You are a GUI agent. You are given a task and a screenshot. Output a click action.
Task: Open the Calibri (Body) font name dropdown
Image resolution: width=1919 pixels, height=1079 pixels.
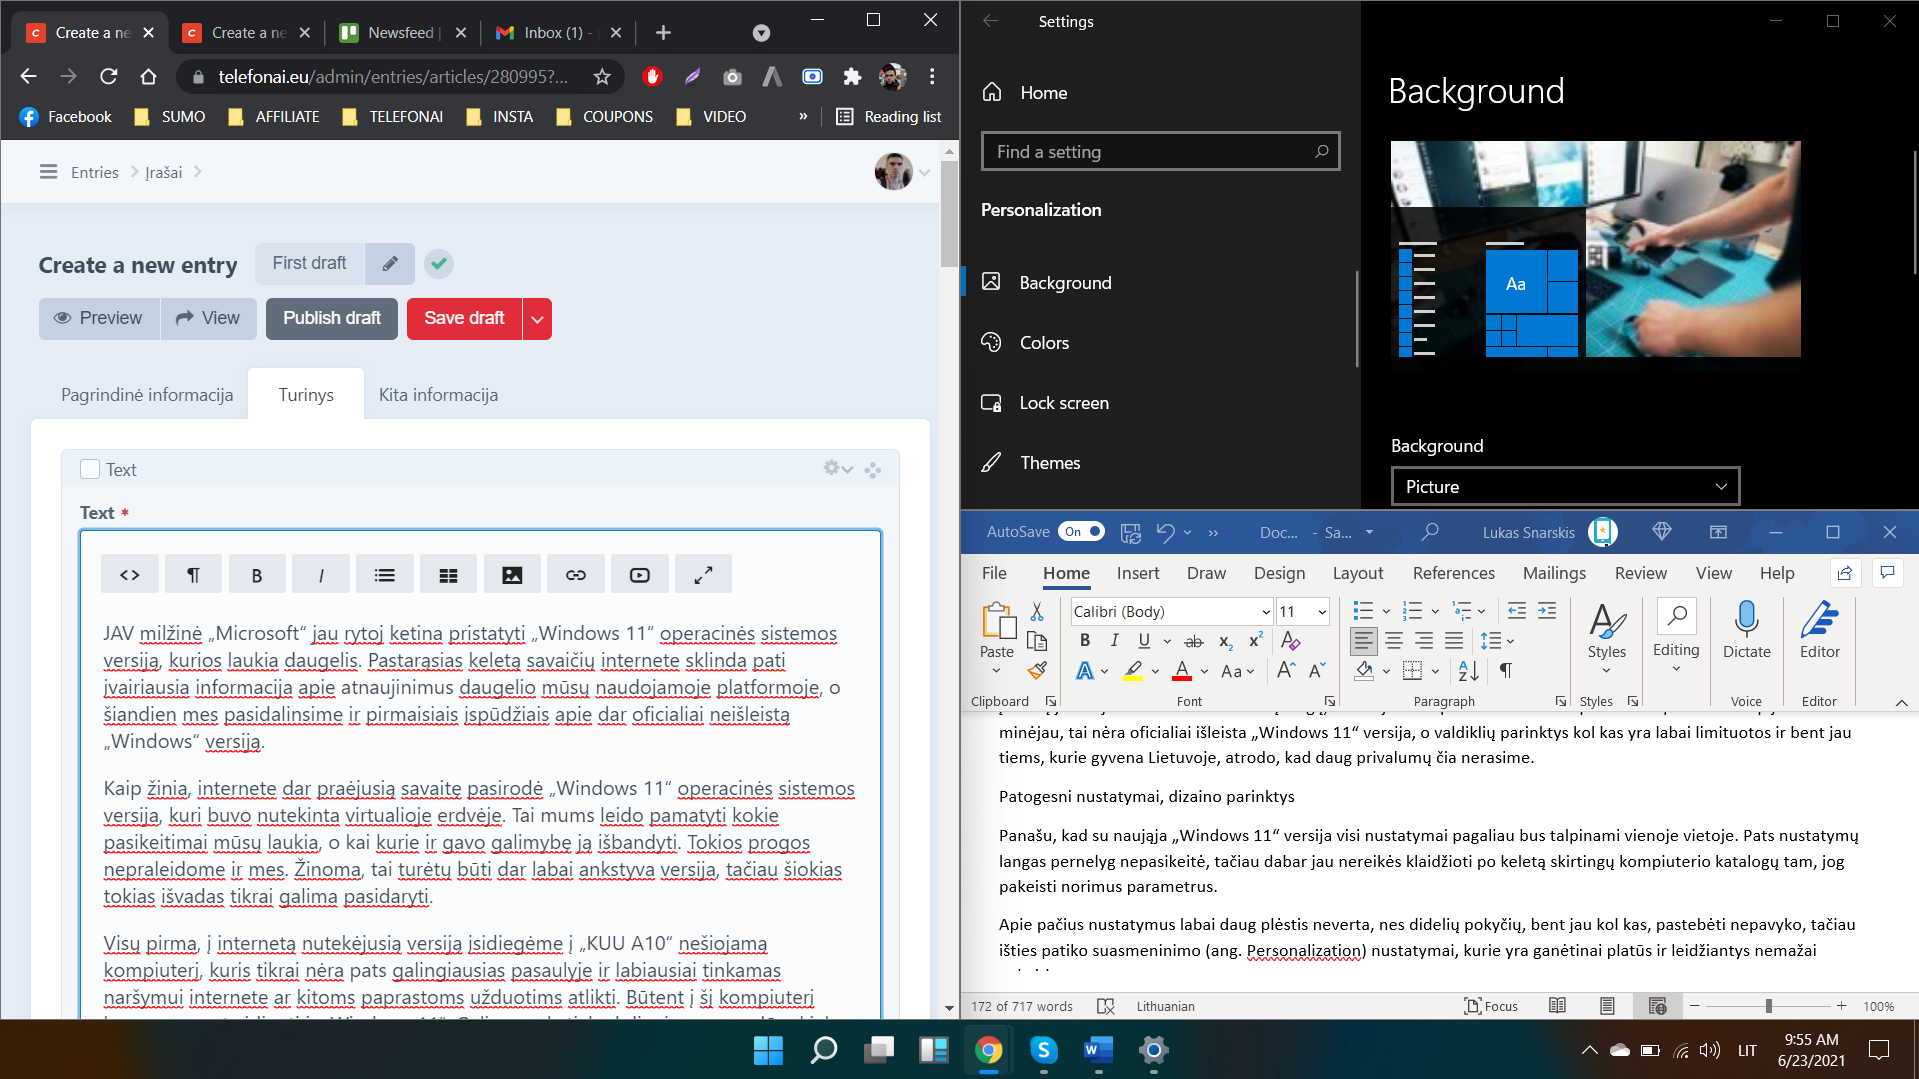[x=1265, y=612]
